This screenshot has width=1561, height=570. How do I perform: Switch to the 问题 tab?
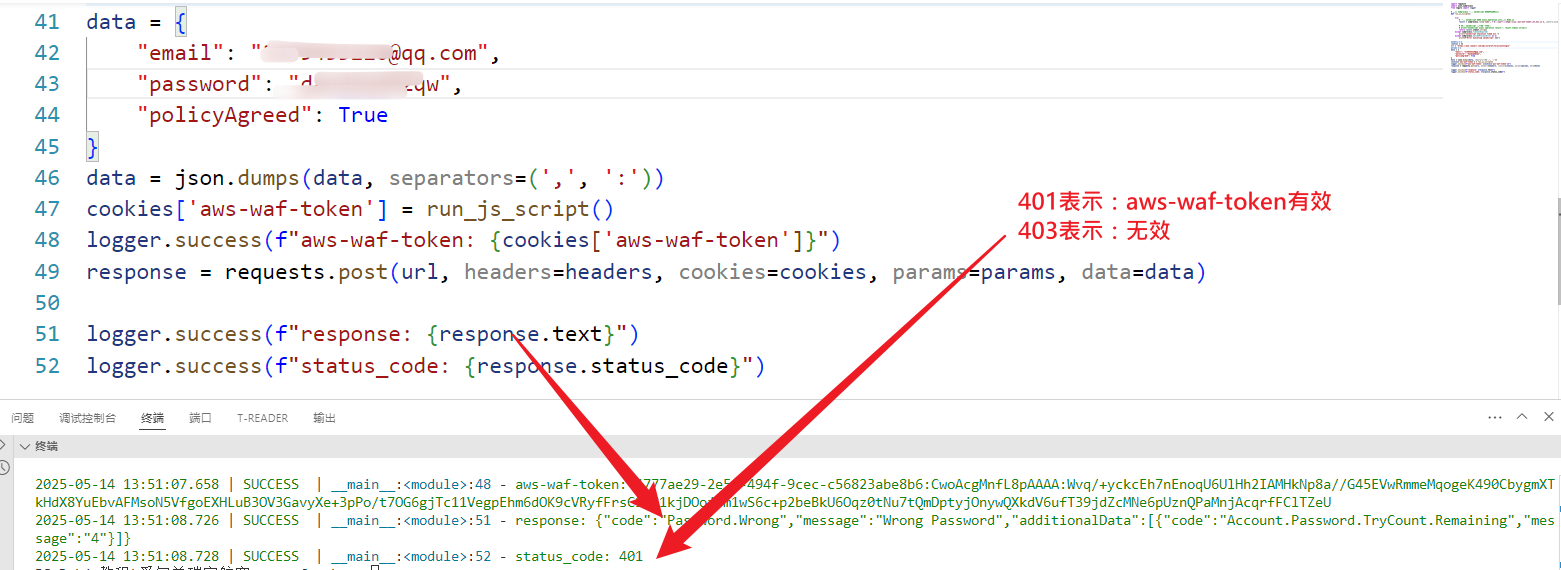(22, 418)
